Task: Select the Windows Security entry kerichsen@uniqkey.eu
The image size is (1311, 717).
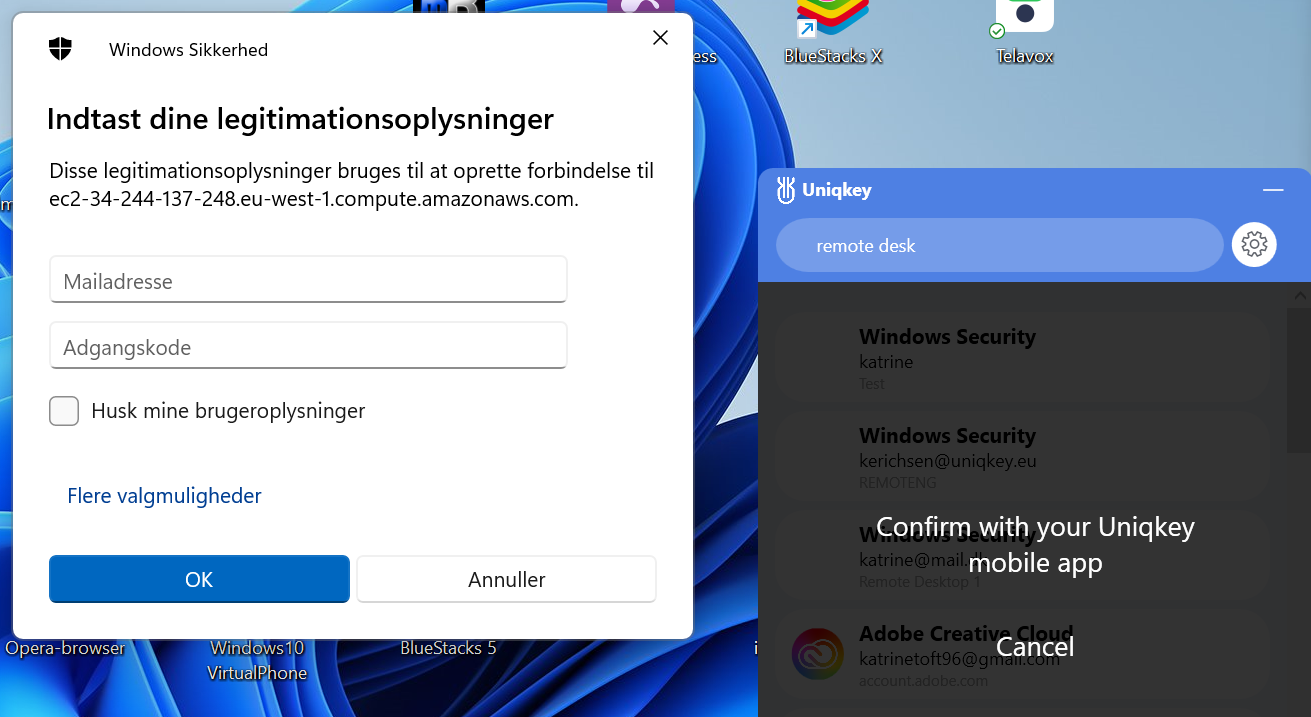Action: [1023, 456]
